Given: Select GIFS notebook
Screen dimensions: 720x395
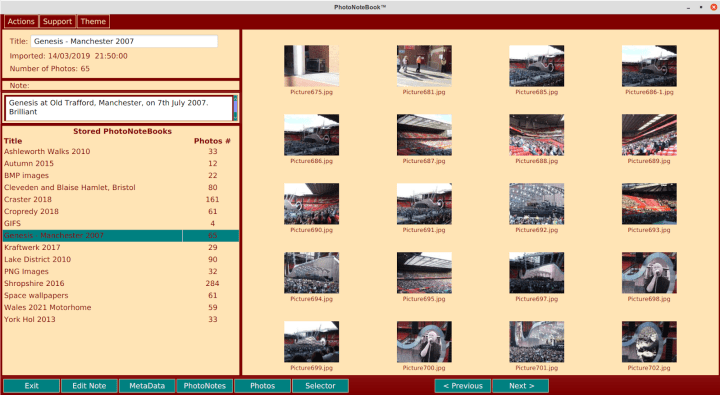Looking at the screenshot, I should click(x=121, y=223).
